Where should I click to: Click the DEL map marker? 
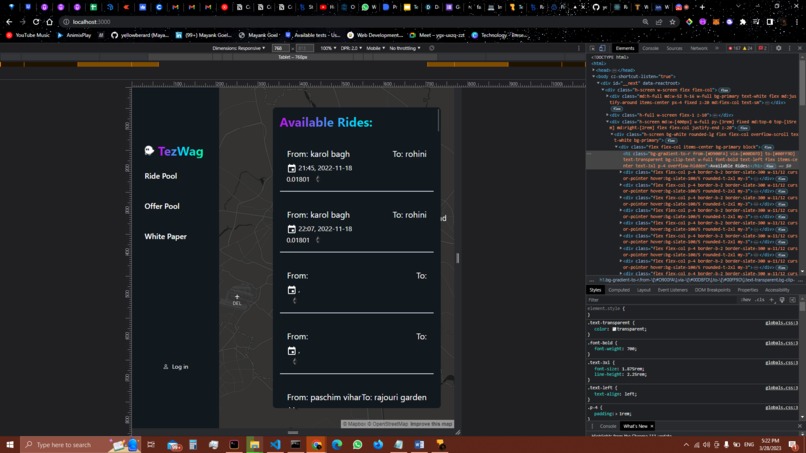[236, 300]
